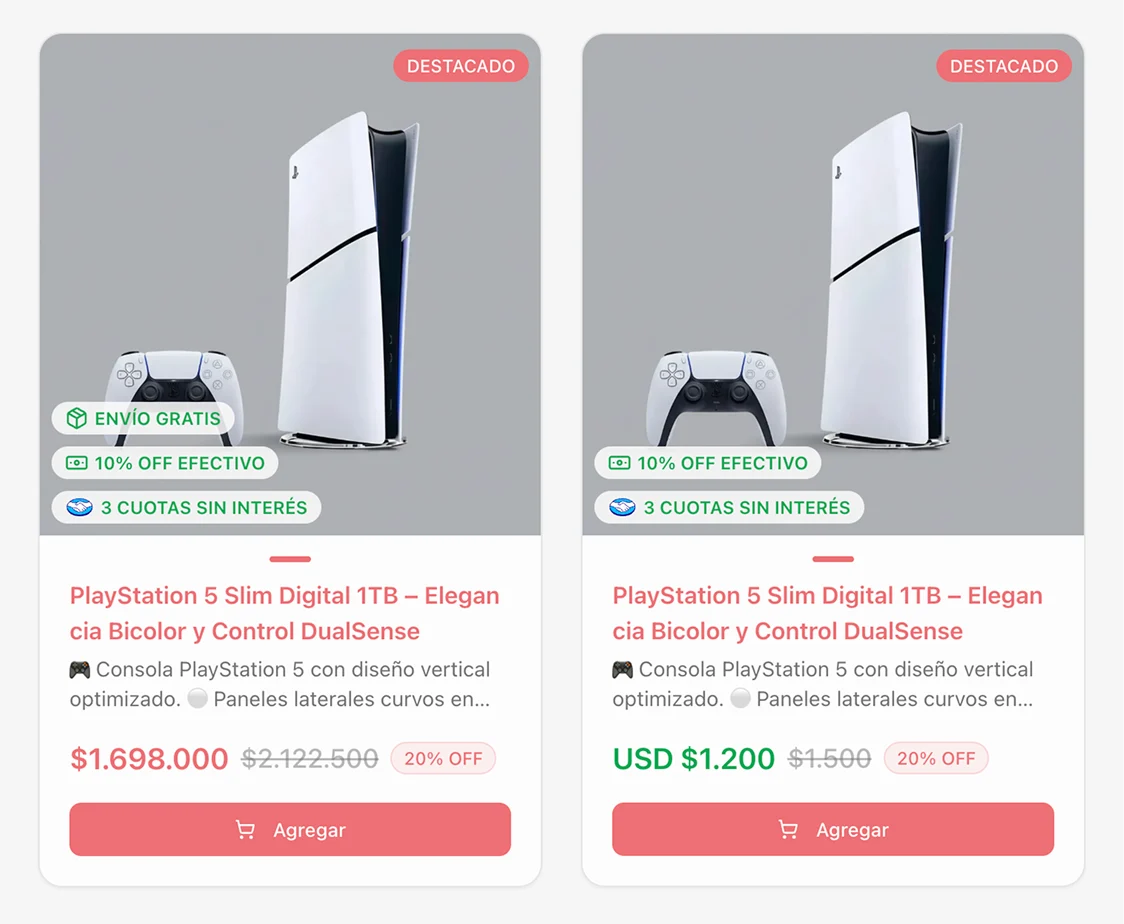Click the 20% OFF badge next to USD price
Image resolution: width=1124 pixels, height=924 pixels.
coord(936,758)
